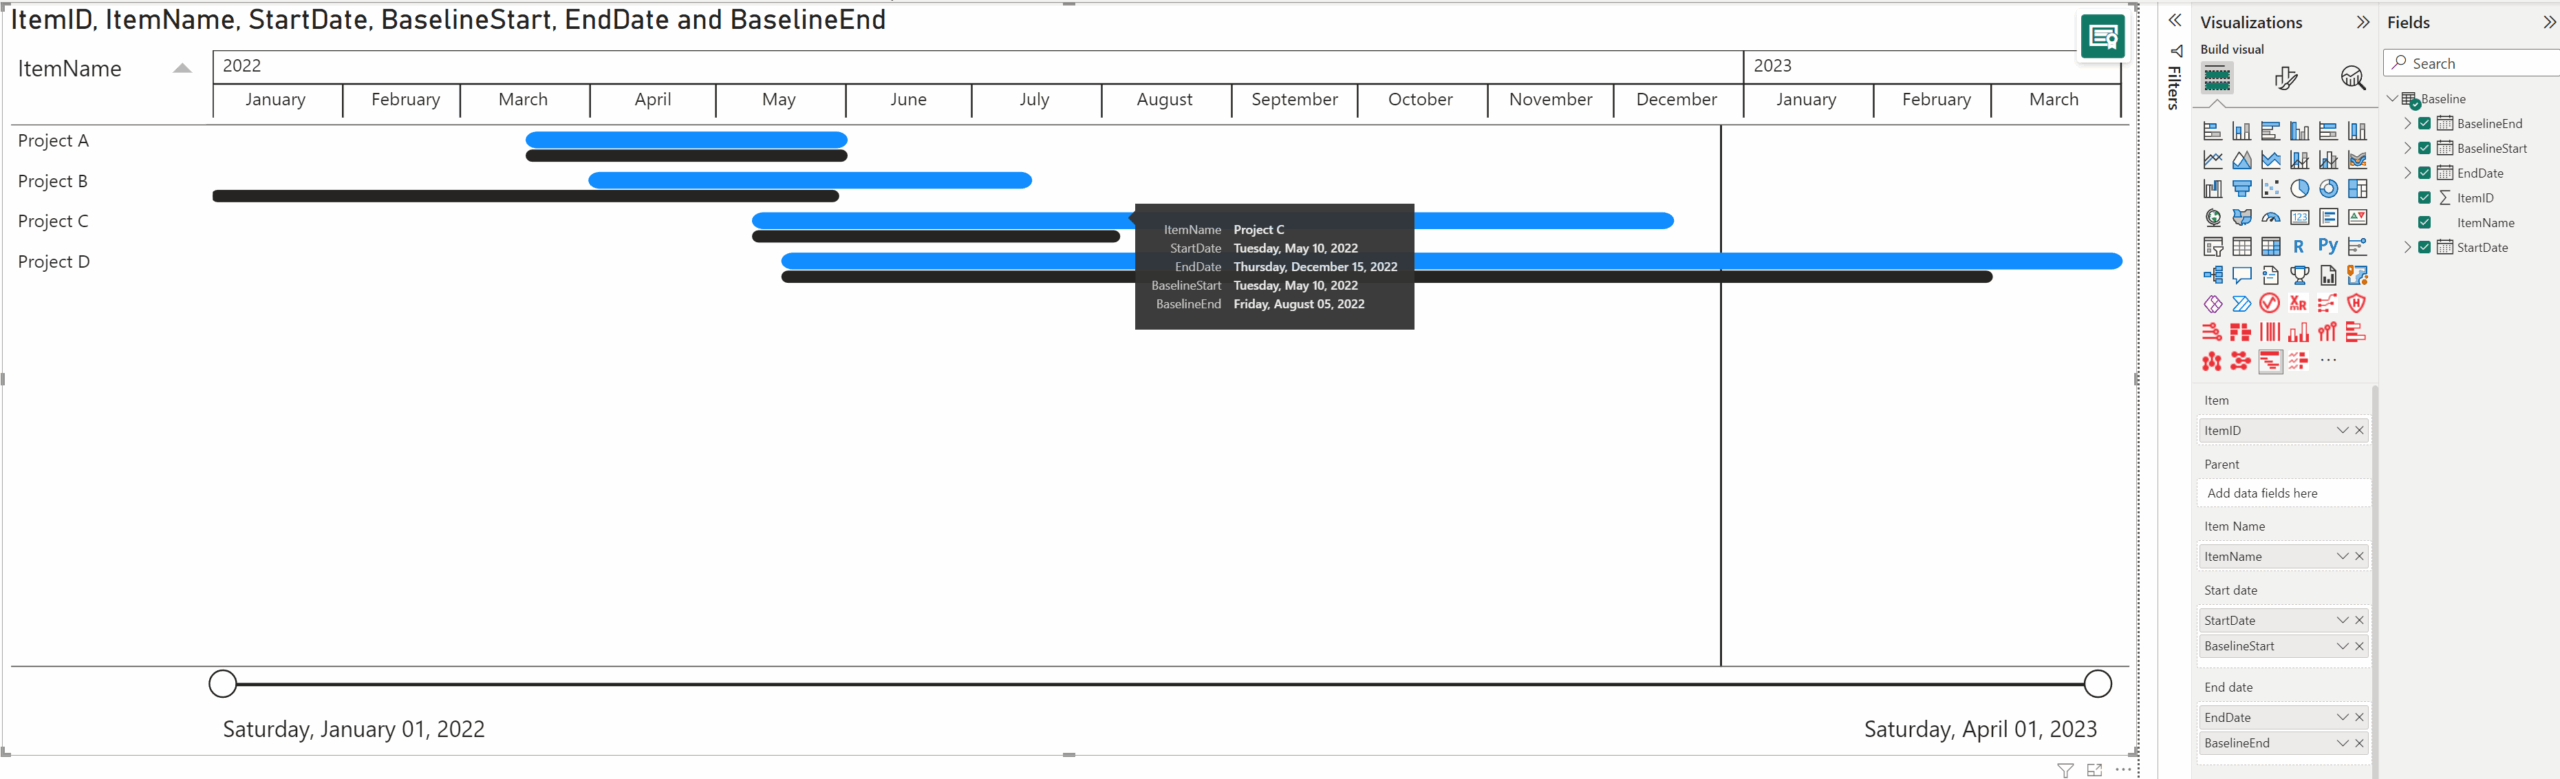Uncheck the ItemID field checkbox
Image resolution: width=2560 pixels, height=779 pixels.
click(2424, 198)
